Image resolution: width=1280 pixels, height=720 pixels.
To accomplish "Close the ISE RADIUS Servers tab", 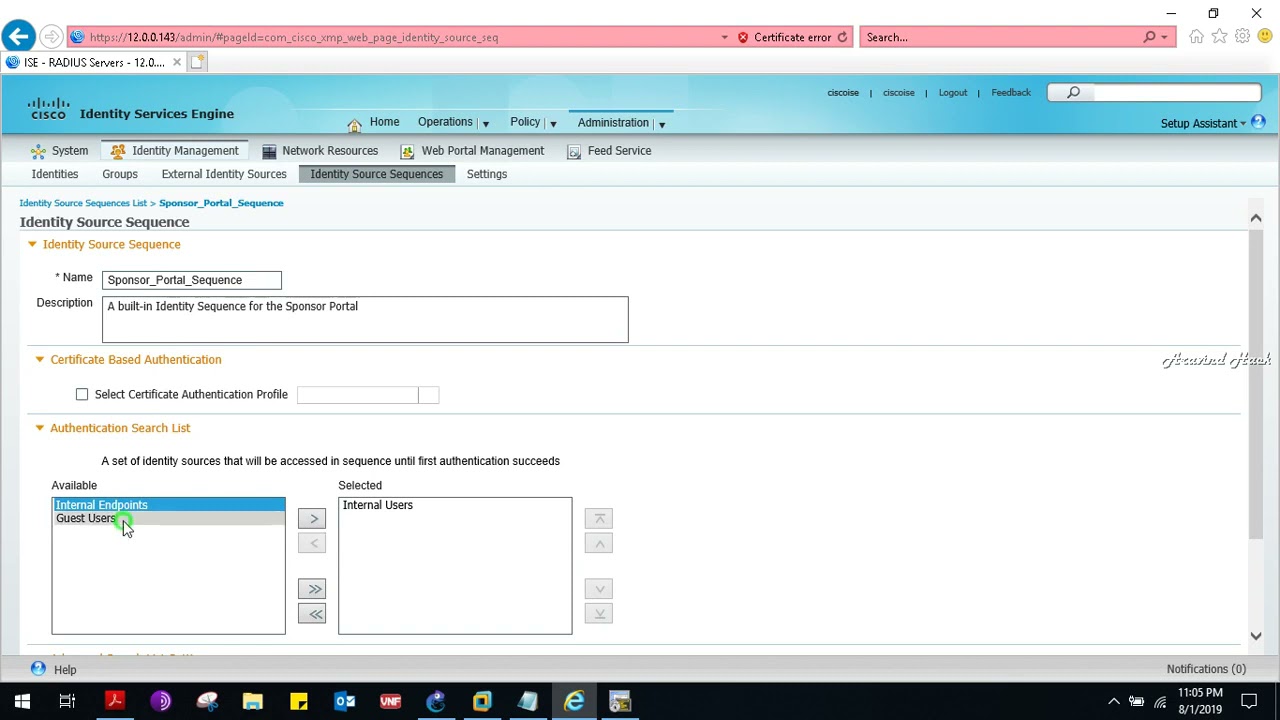I will click(177, 62).
